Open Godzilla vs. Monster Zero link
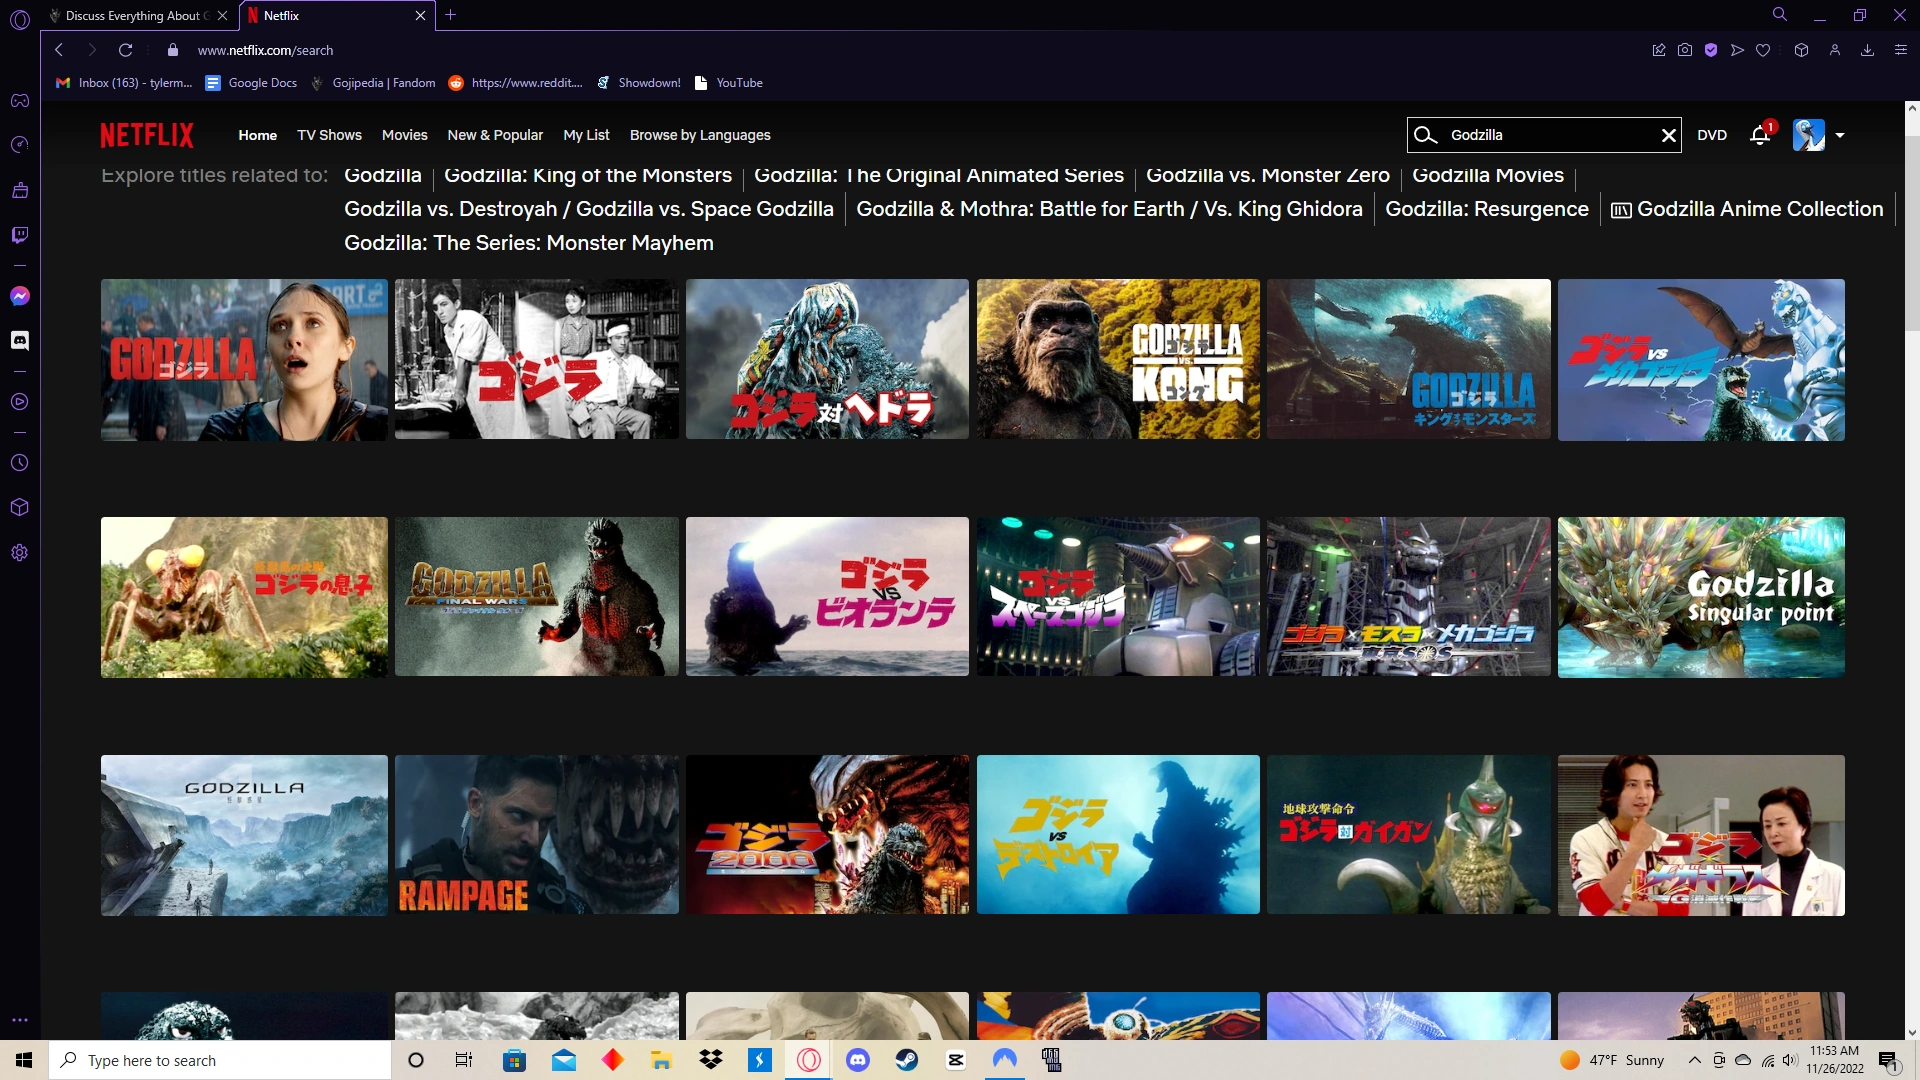1920x1080 pixels. pos(1268,175)
